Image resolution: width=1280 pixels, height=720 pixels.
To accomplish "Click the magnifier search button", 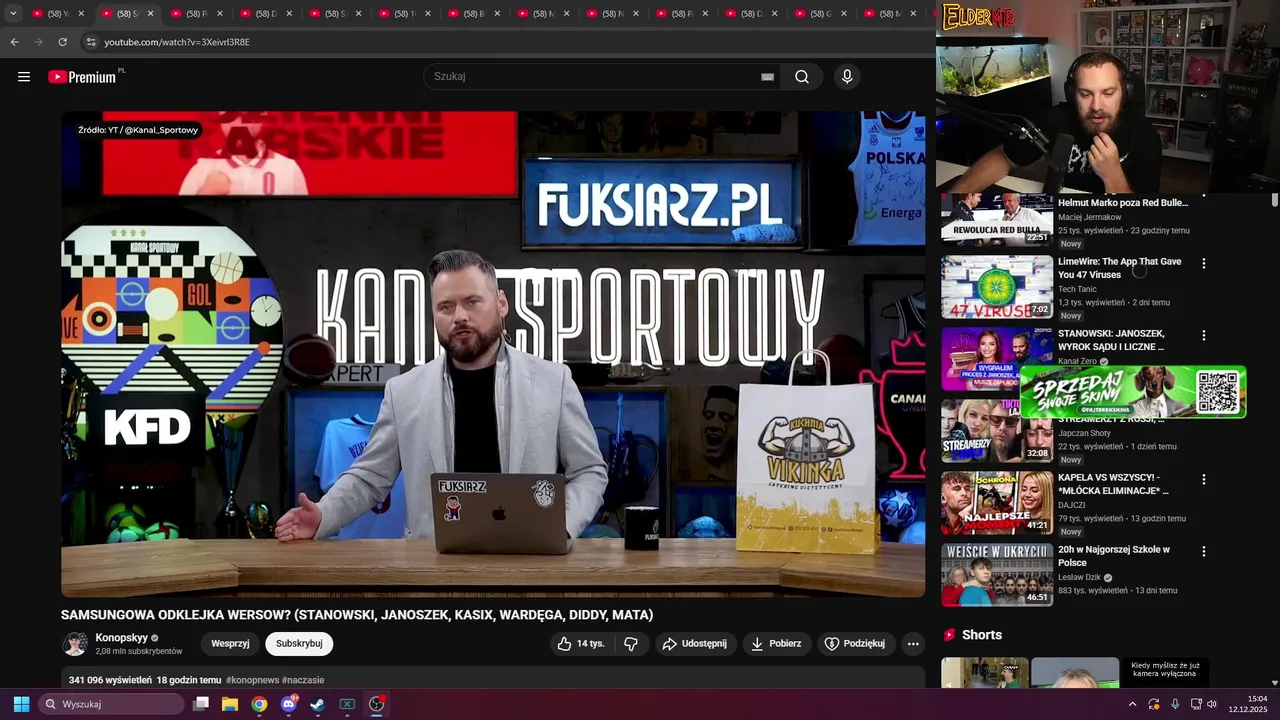I will click(x=802, y=77).
